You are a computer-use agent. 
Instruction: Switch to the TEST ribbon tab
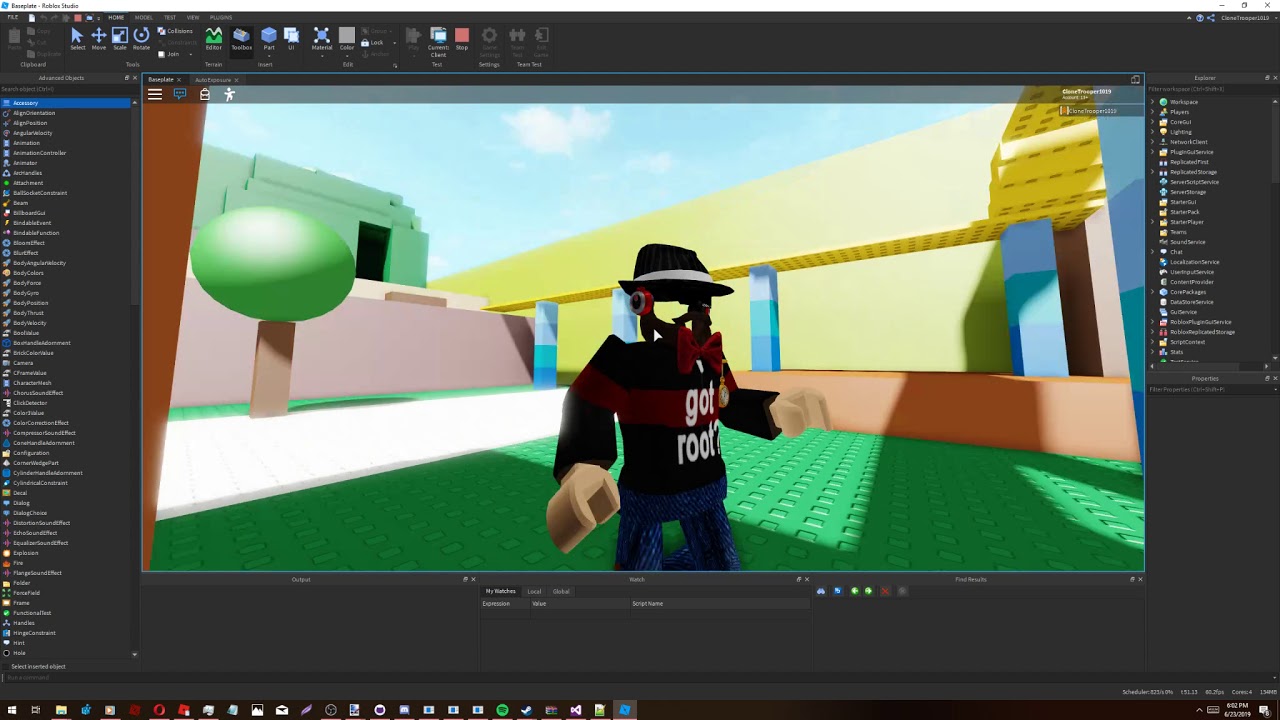[170, 18]
